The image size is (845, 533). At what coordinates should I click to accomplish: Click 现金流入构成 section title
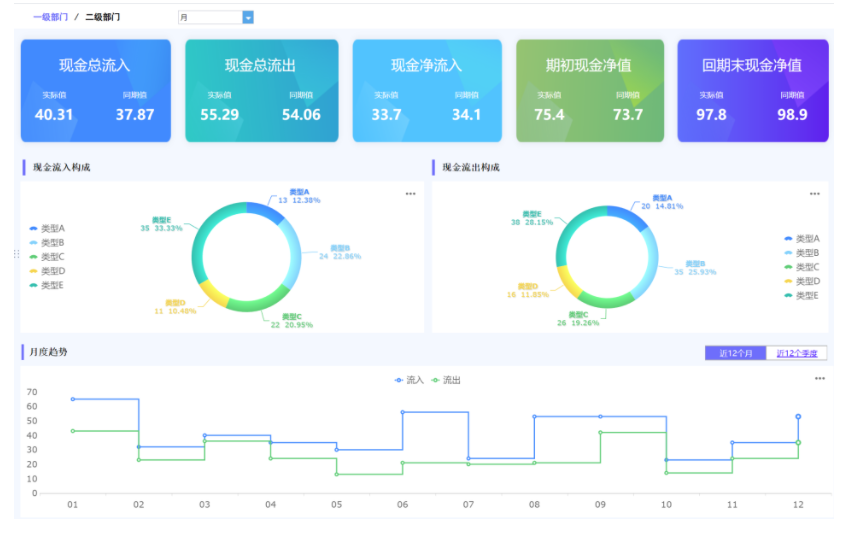click(62, 168)
